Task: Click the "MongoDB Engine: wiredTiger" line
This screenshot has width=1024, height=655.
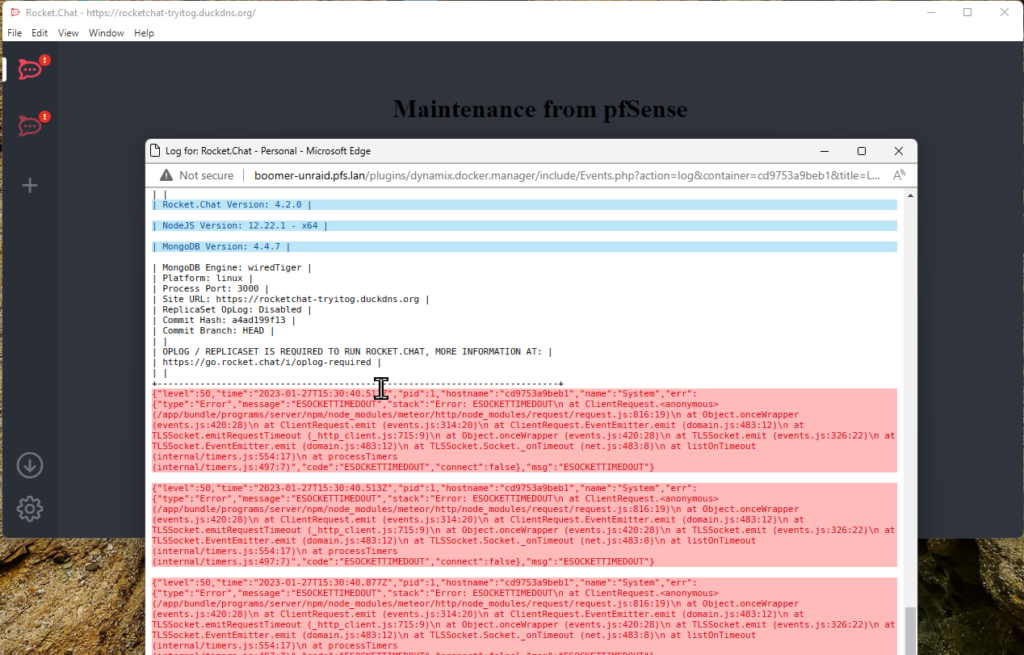Action: (232, 268)
